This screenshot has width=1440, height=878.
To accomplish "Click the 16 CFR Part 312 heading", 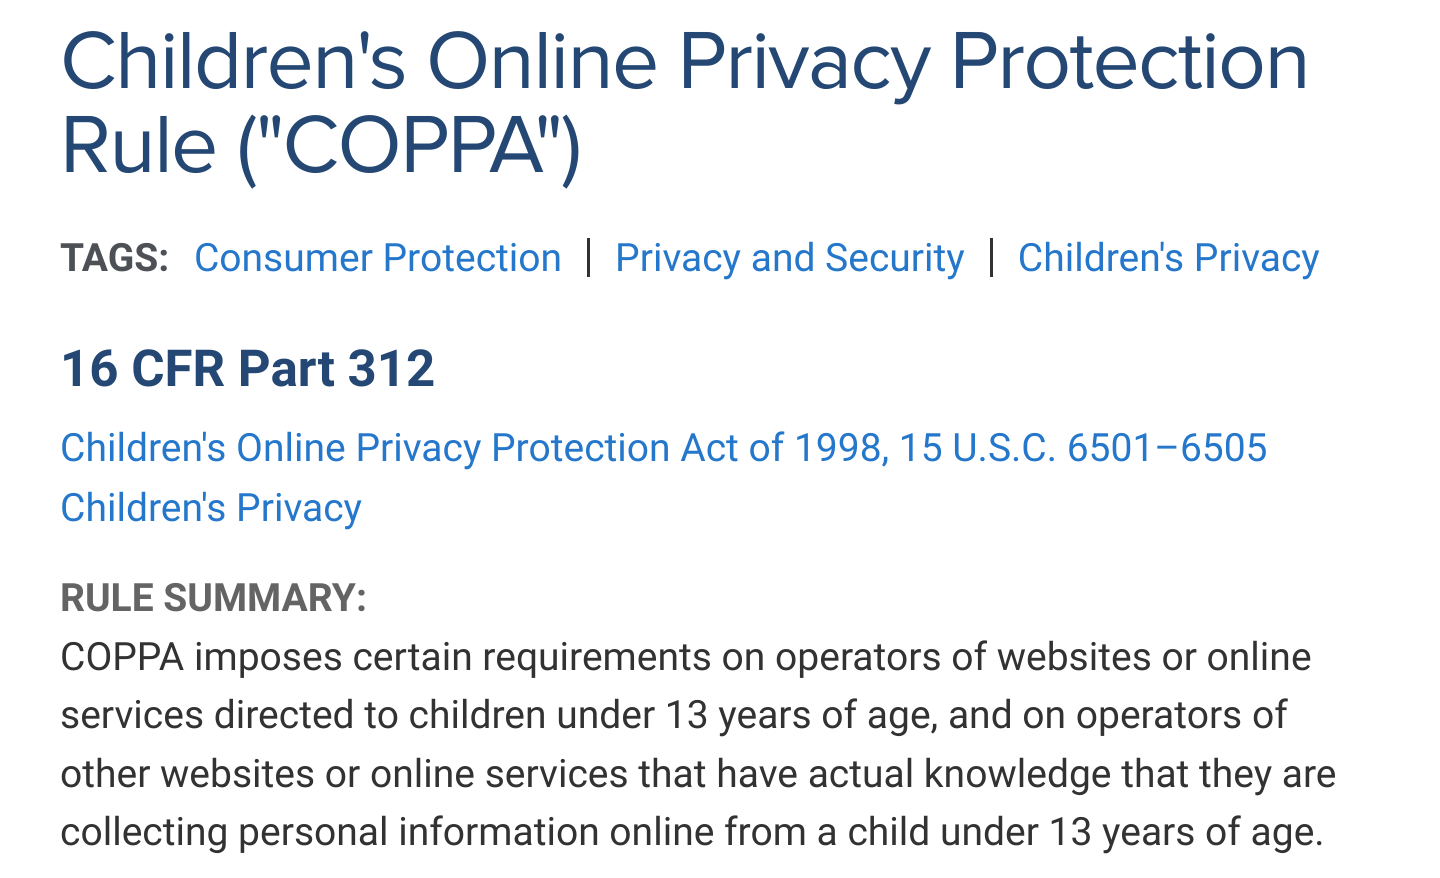I will (248, 368).
